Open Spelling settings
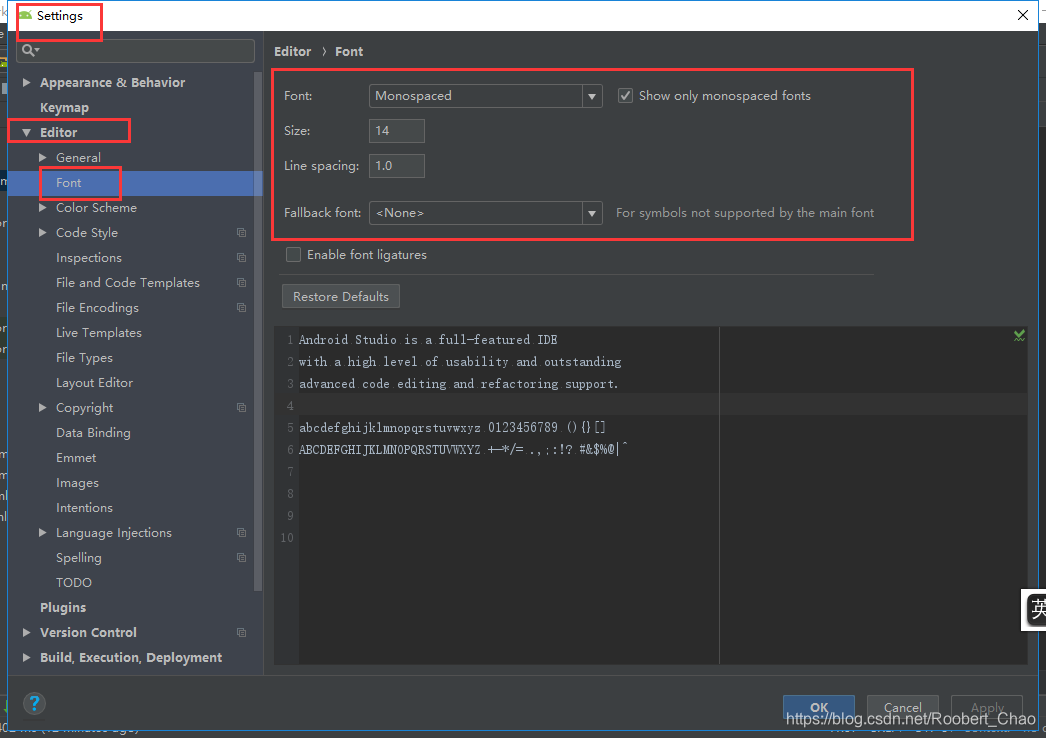The image size is (1046, 738). [79, 558]
